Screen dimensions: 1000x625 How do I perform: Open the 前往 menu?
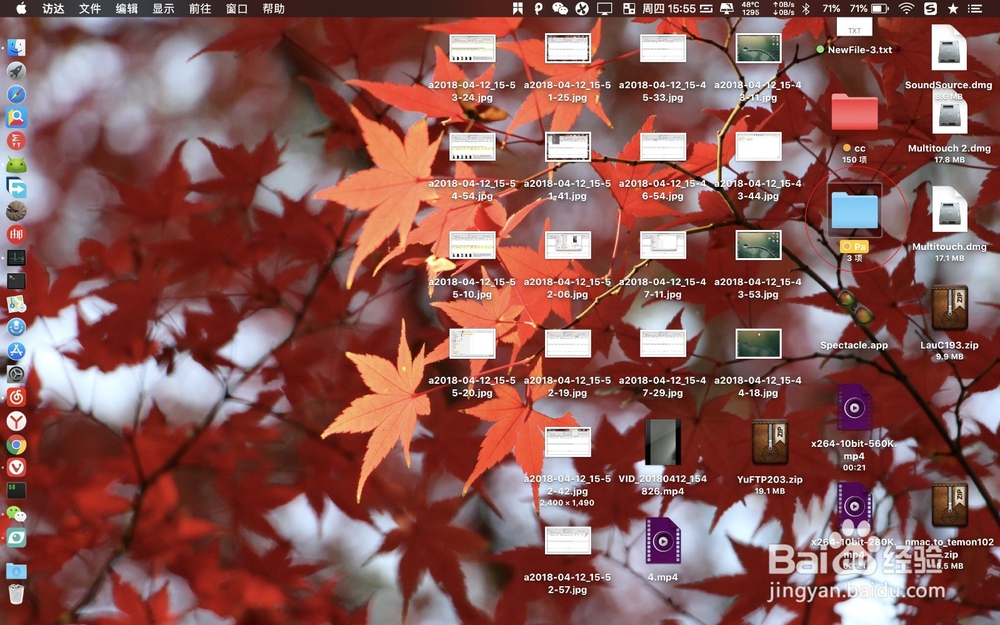tap(200, 8)
